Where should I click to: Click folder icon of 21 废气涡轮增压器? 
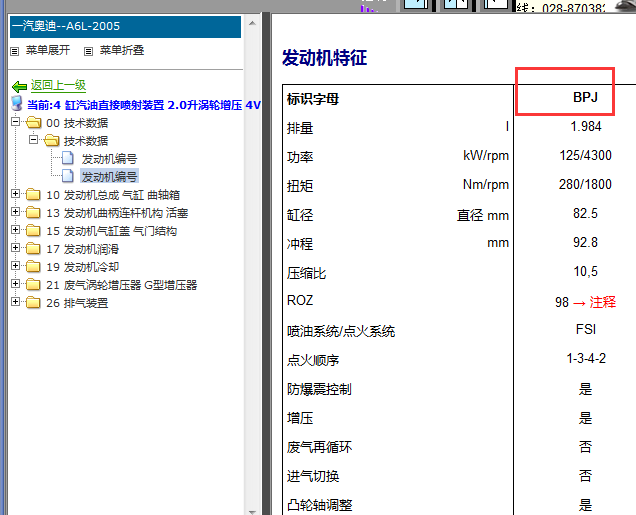pyautogui.click(x=33, y=284)
